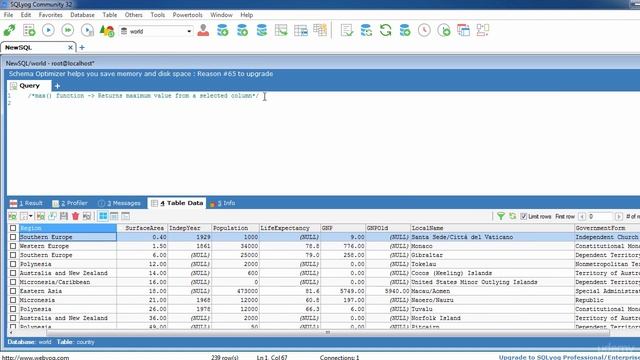The width and height of the screenshot is (640, 360).
Task: Sort by the Population column header
Action: (235, 228)
